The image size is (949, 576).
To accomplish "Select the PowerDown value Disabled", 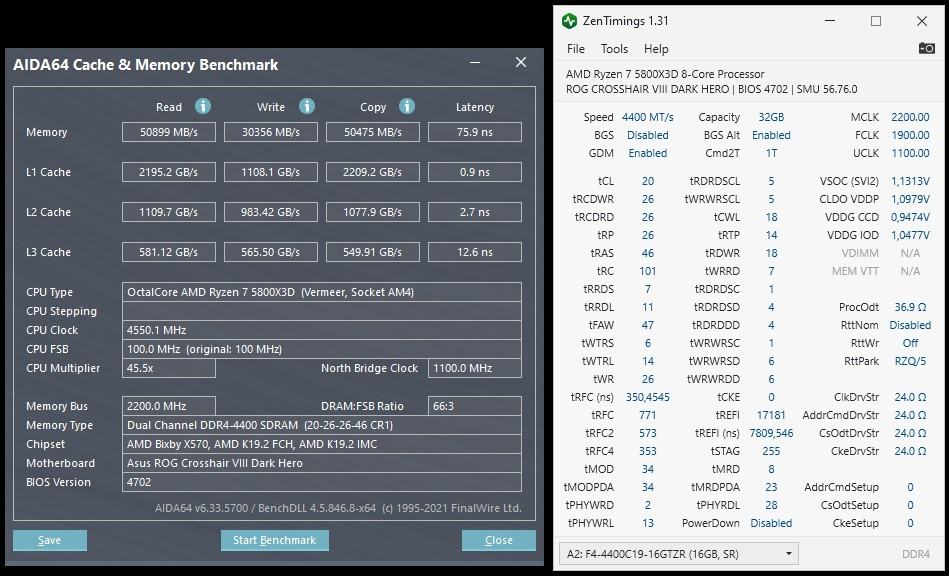I will [771, 523].
